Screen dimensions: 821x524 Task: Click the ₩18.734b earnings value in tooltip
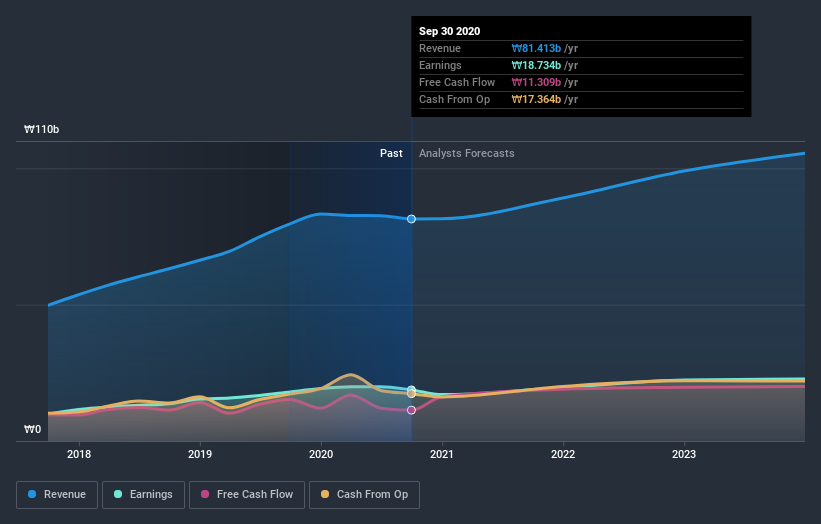(x=536, y=65)
